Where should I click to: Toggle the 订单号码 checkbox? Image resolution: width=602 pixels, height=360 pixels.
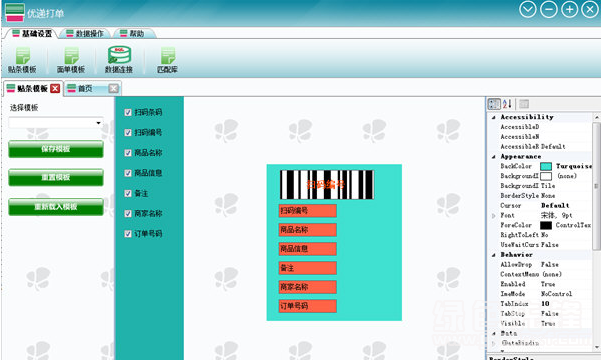coord(128,234)
